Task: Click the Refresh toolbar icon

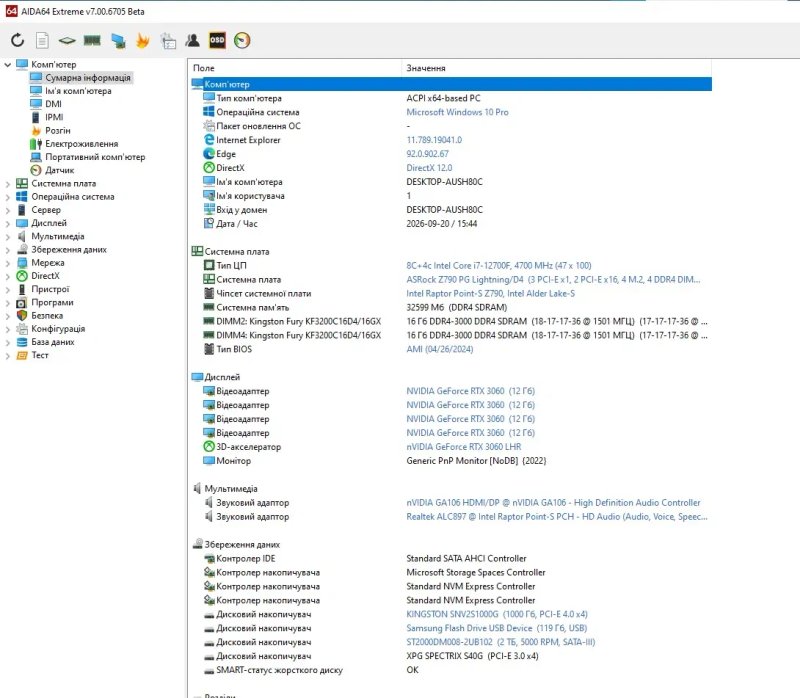Action: (x=17, y=40)
